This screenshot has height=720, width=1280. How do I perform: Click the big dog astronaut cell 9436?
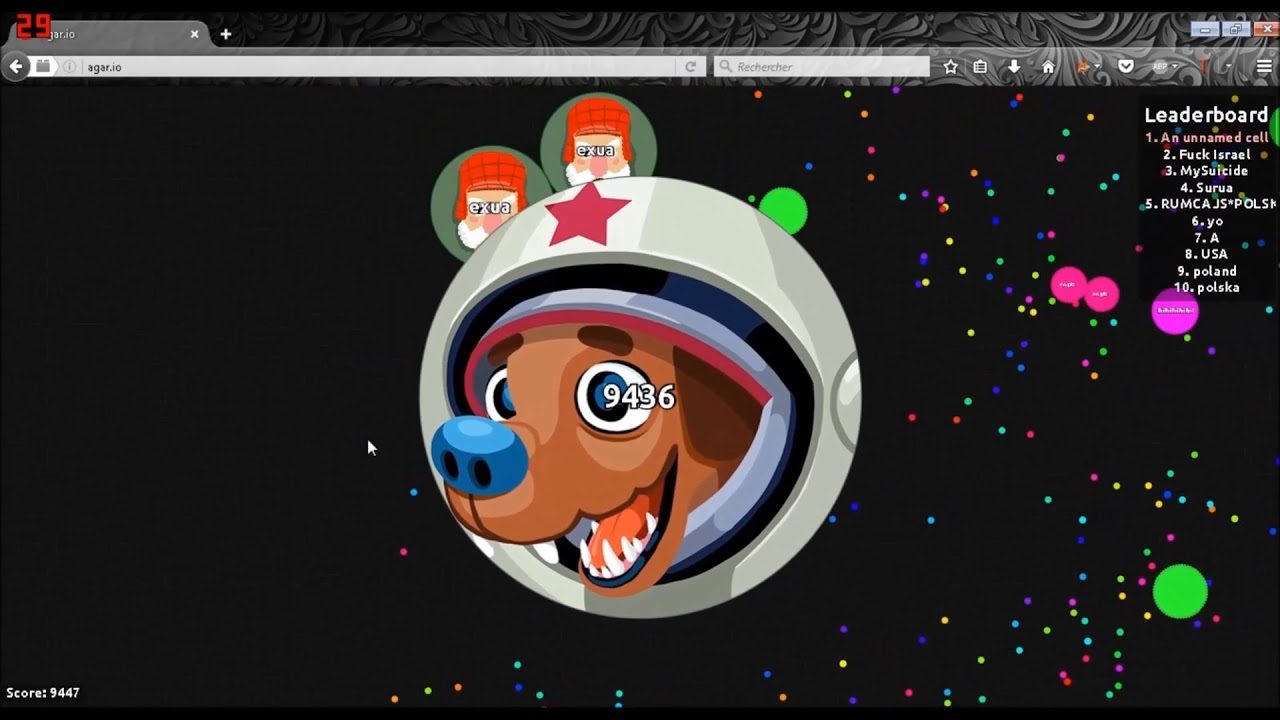640,397
